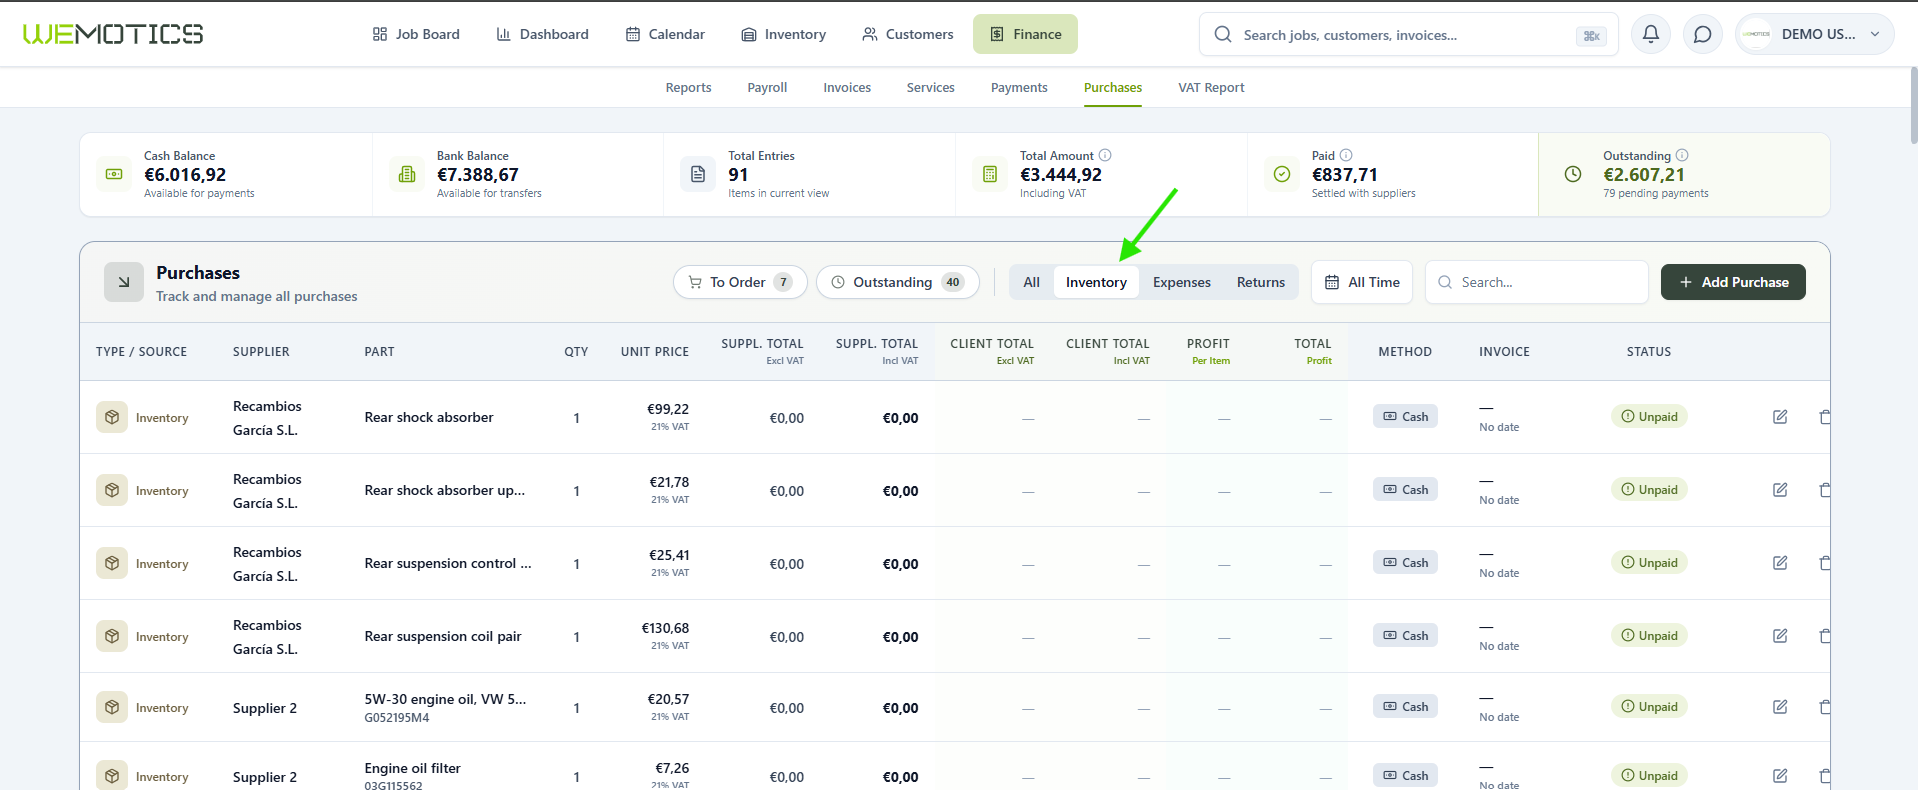This screenshot has height=790, width=1918.
Task: Select the Expenses purchases filter
Action: 1181,282
